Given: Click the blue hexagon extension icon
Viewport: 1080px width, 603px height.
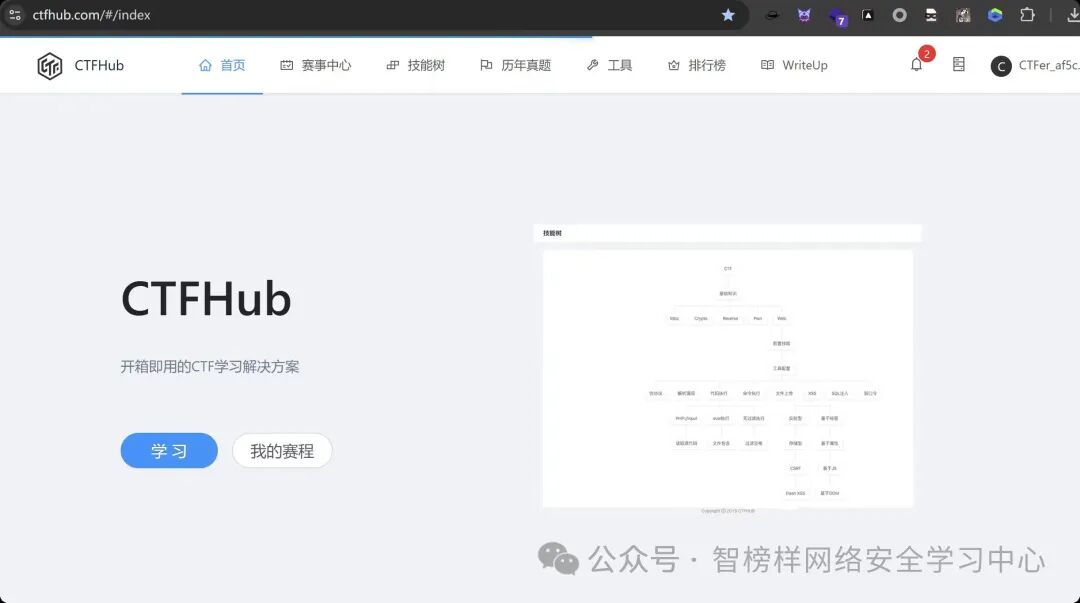Looking at the screenshot, I should tap(995, 15).
